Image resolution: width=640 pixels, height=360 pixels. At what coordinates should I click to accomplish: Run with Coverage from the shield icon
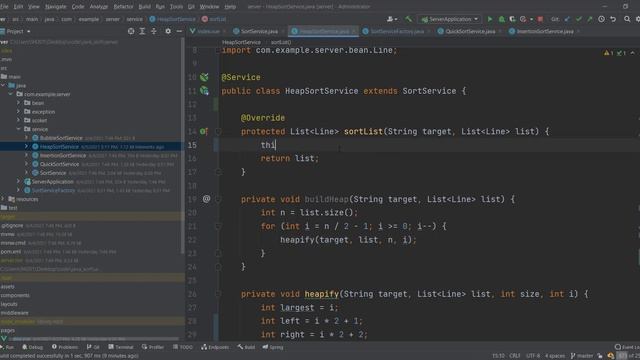click(x=512, y=19)
